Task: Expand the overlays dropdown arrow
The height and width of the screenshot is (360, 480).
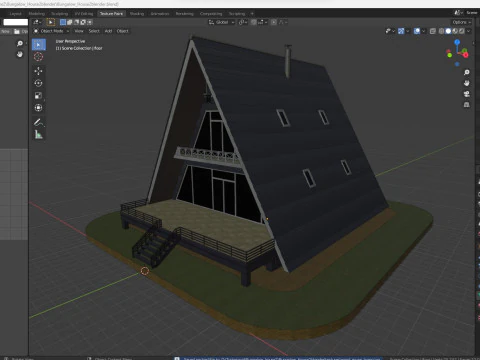Action: (x=423, y=31)
